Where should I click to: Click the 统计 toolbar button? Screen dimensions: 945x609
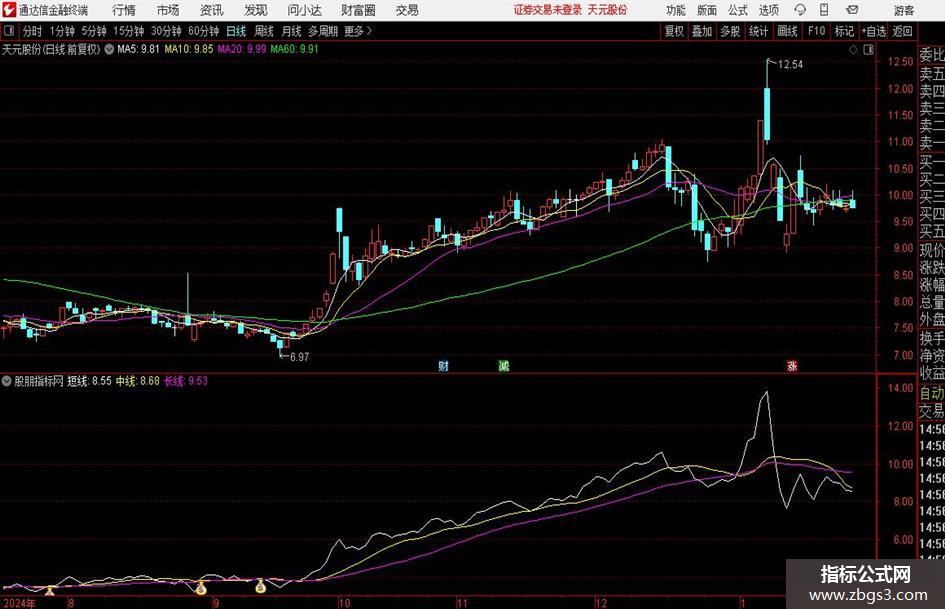pyautogui.click(x=758, y=31)
